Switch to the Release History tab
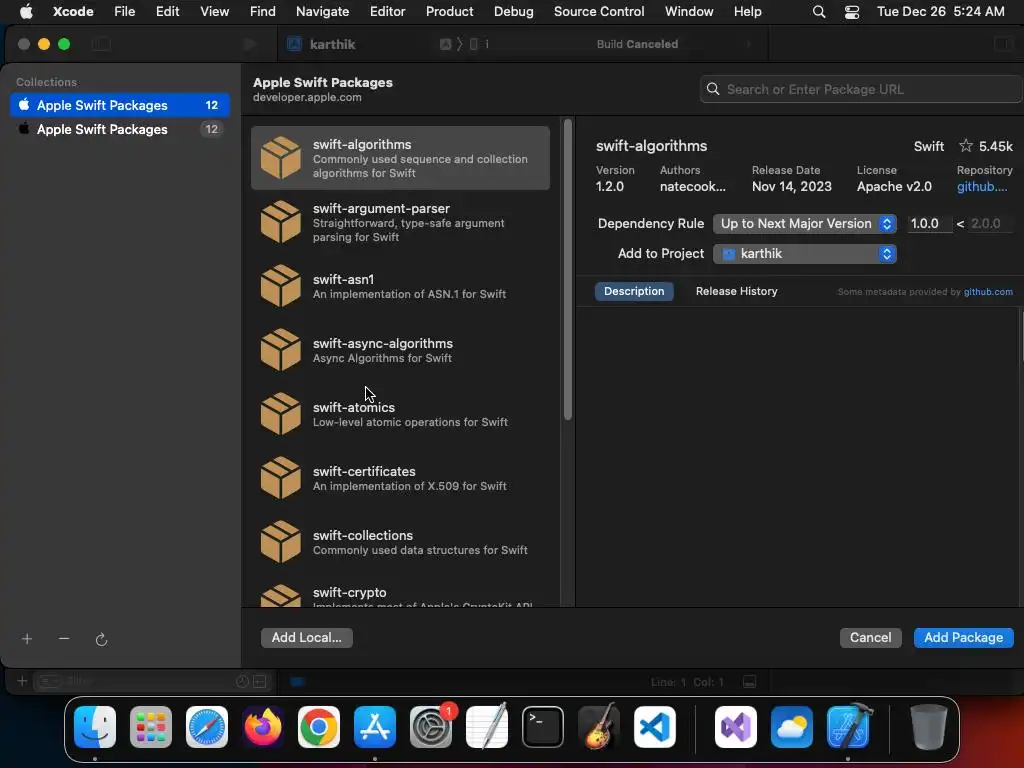 click(x=736, y=291)
